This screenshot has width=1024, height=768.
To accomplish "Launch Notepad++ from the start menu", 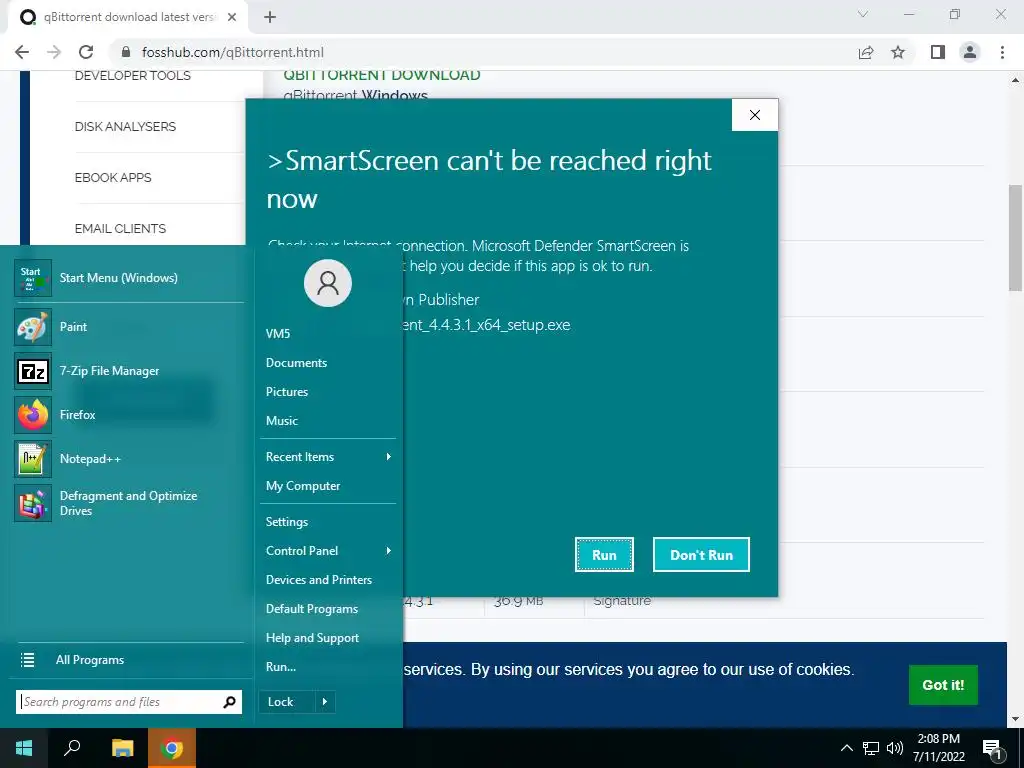I will click(x=129, y=458).
